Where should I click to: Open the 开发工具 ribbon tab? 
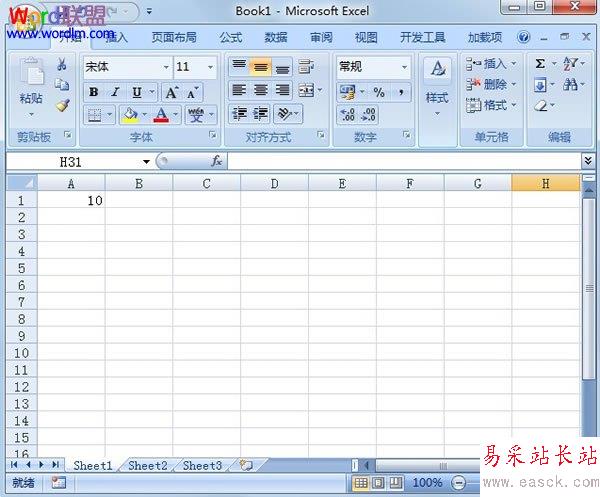(422, 37)
